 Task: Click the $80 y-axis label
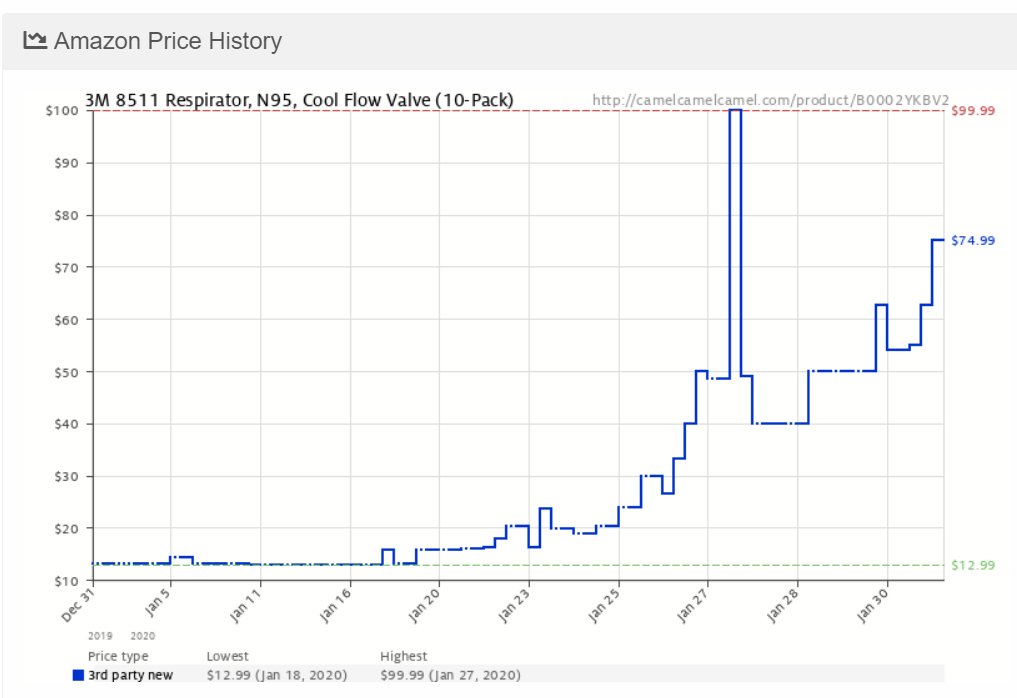(67, 215)
